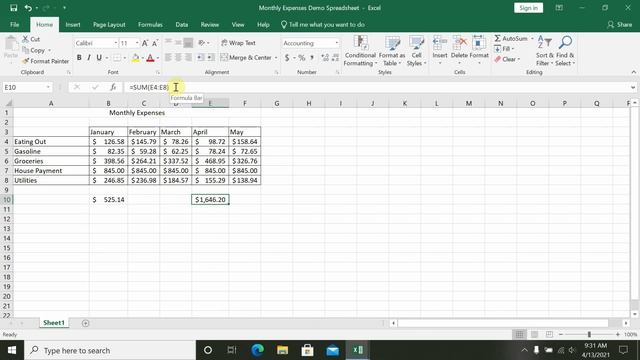Switch to the Data tab

point(182,24)
